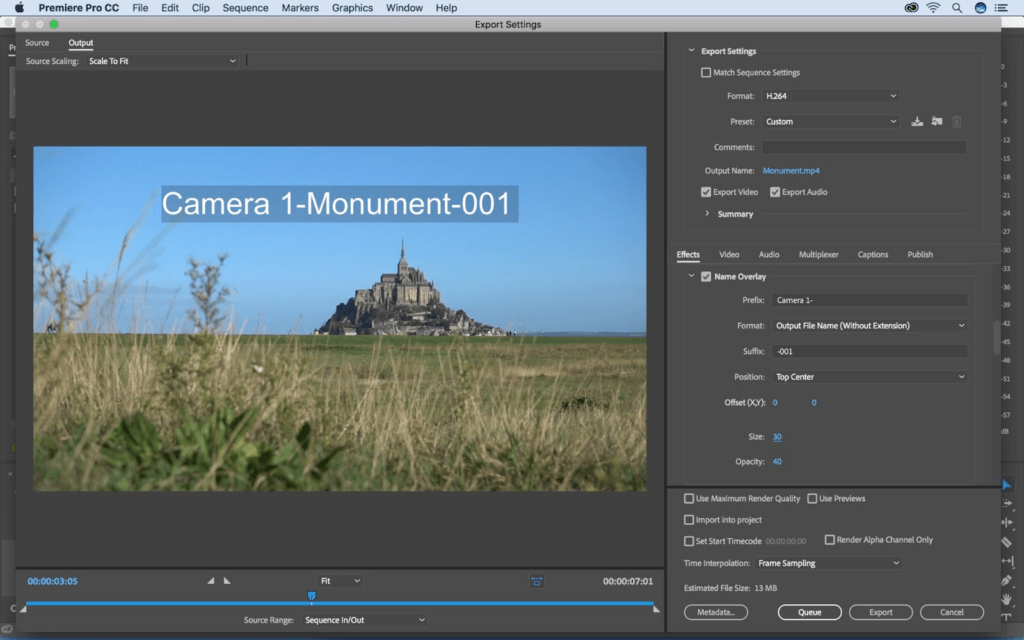Viewport: 1024px width, 640px height.
Task: Enable Use Maximum Render Quality
Action: coord(689,498)
